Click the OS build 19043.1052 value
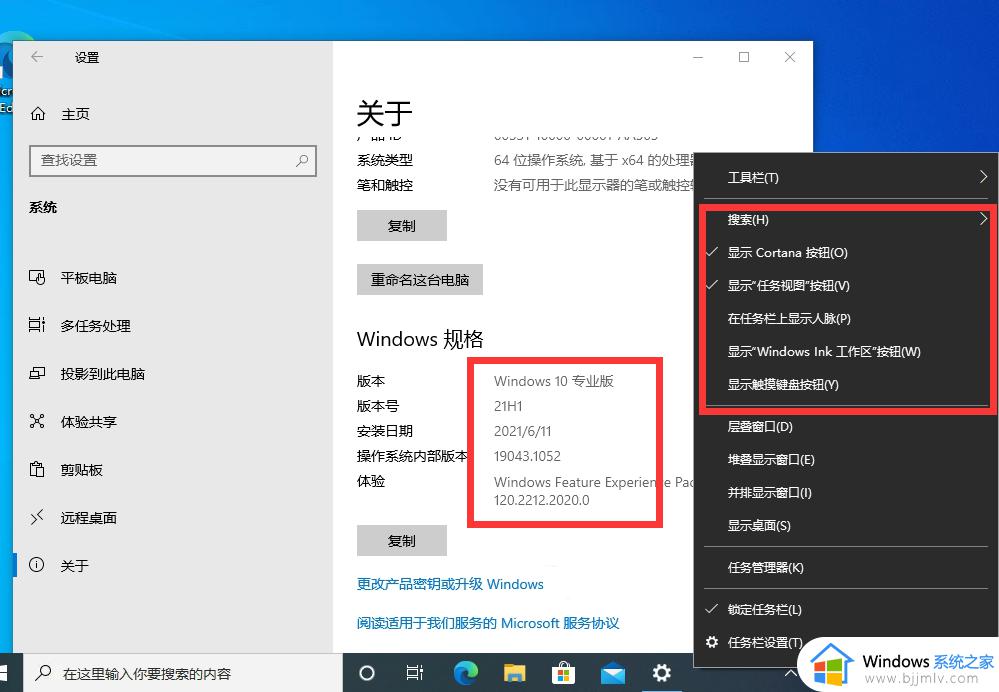The height and width of the screenshot is (692, 999). (x=527, y=456)
